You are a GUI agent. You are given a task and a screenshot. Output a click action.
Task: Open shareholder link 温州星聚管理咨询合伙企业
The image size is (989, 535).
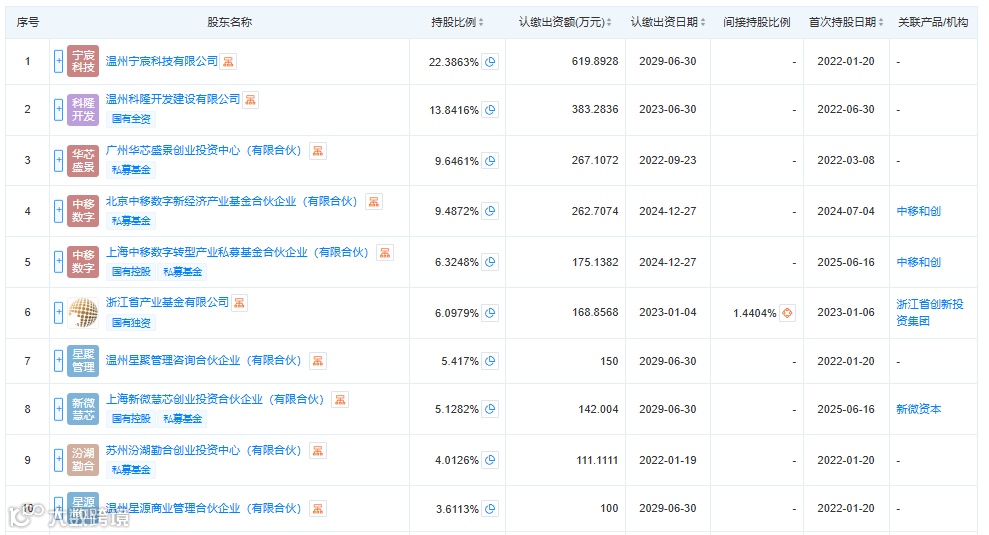204,360
